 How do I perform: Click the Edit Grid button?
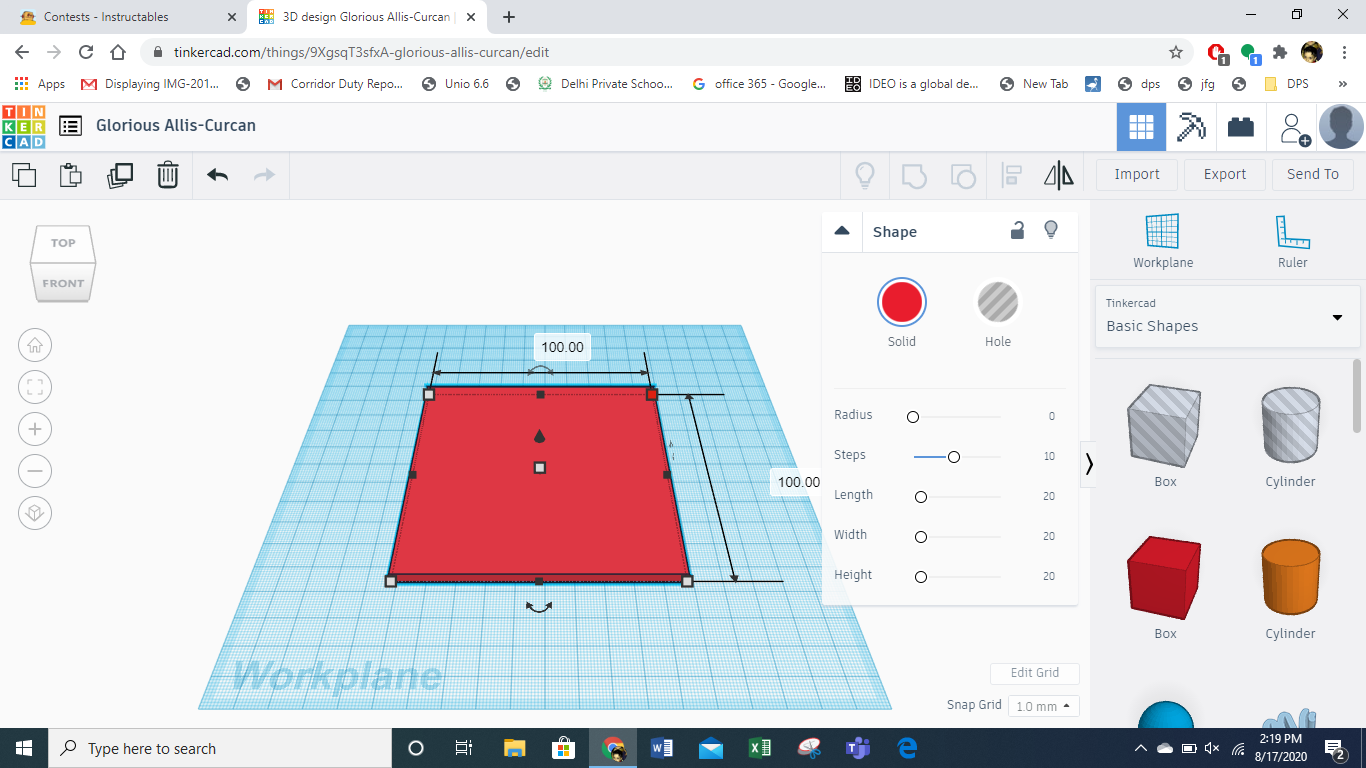[1035, 673]
